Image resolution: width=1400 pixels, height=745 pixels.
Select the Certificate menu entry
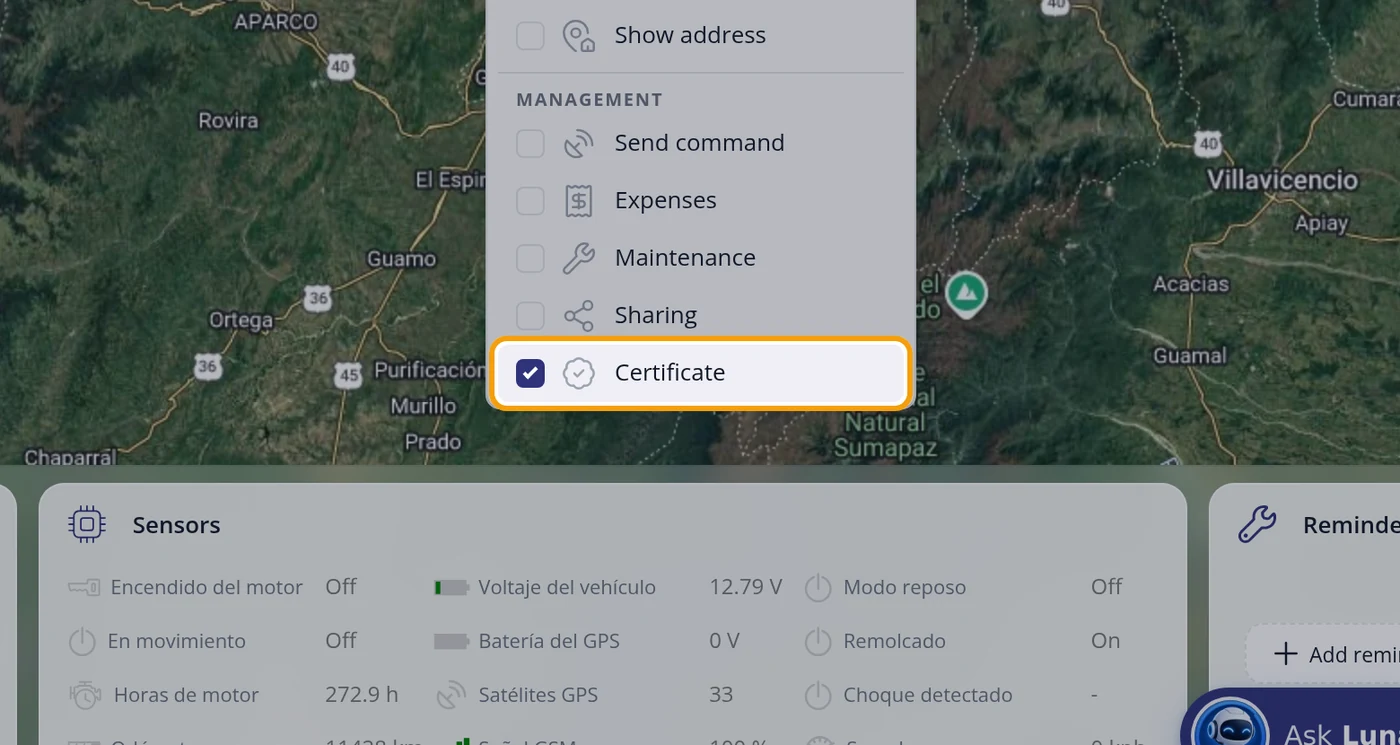pos(700,374)
